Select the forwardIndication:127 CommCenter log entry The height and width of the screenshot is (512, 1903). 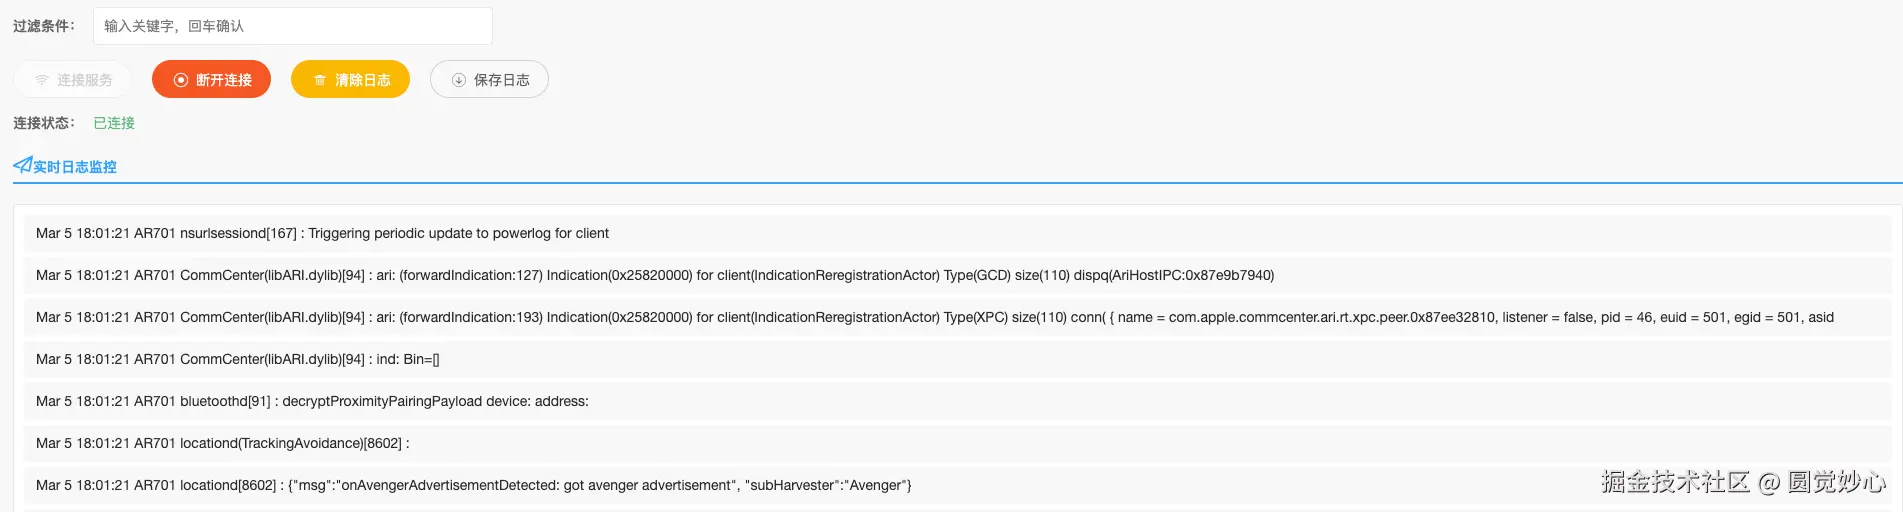pos(655,275)
